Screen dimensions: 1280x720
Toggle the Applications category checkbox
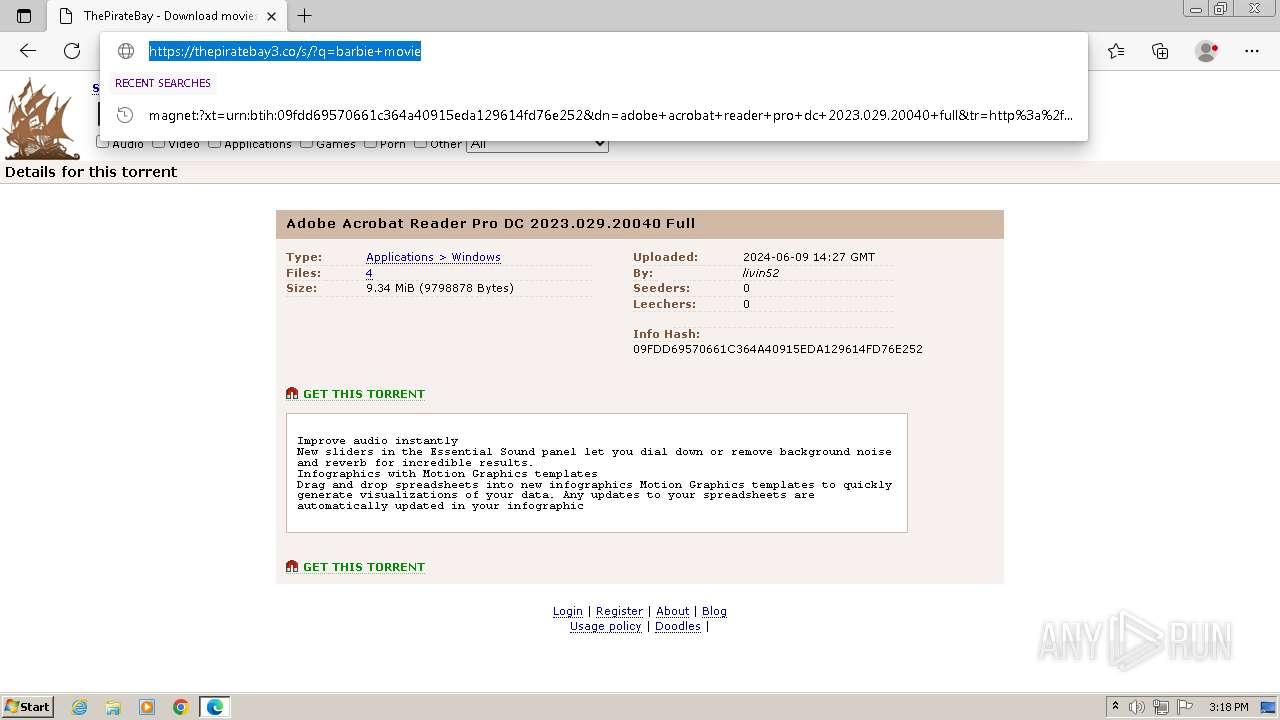[214, 143]
